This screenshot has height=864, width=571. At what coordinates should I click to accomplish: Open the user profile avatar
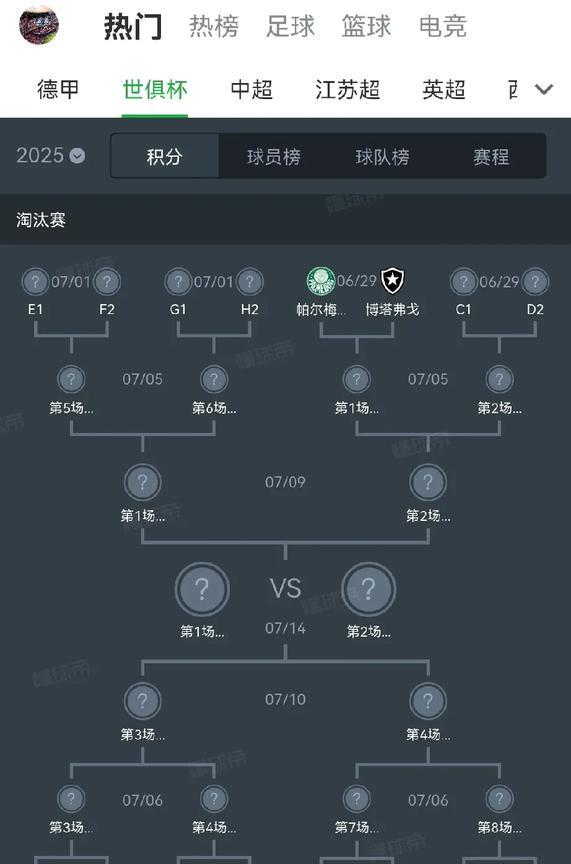coord(39,25)
